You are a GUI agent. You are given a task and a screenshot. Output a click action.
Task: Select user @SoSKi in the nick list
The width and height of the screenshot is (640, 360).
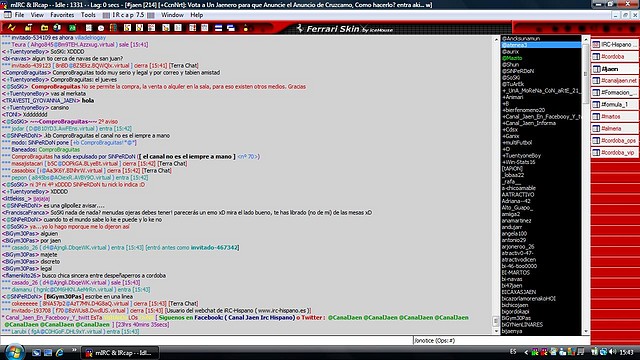(511, 78)
